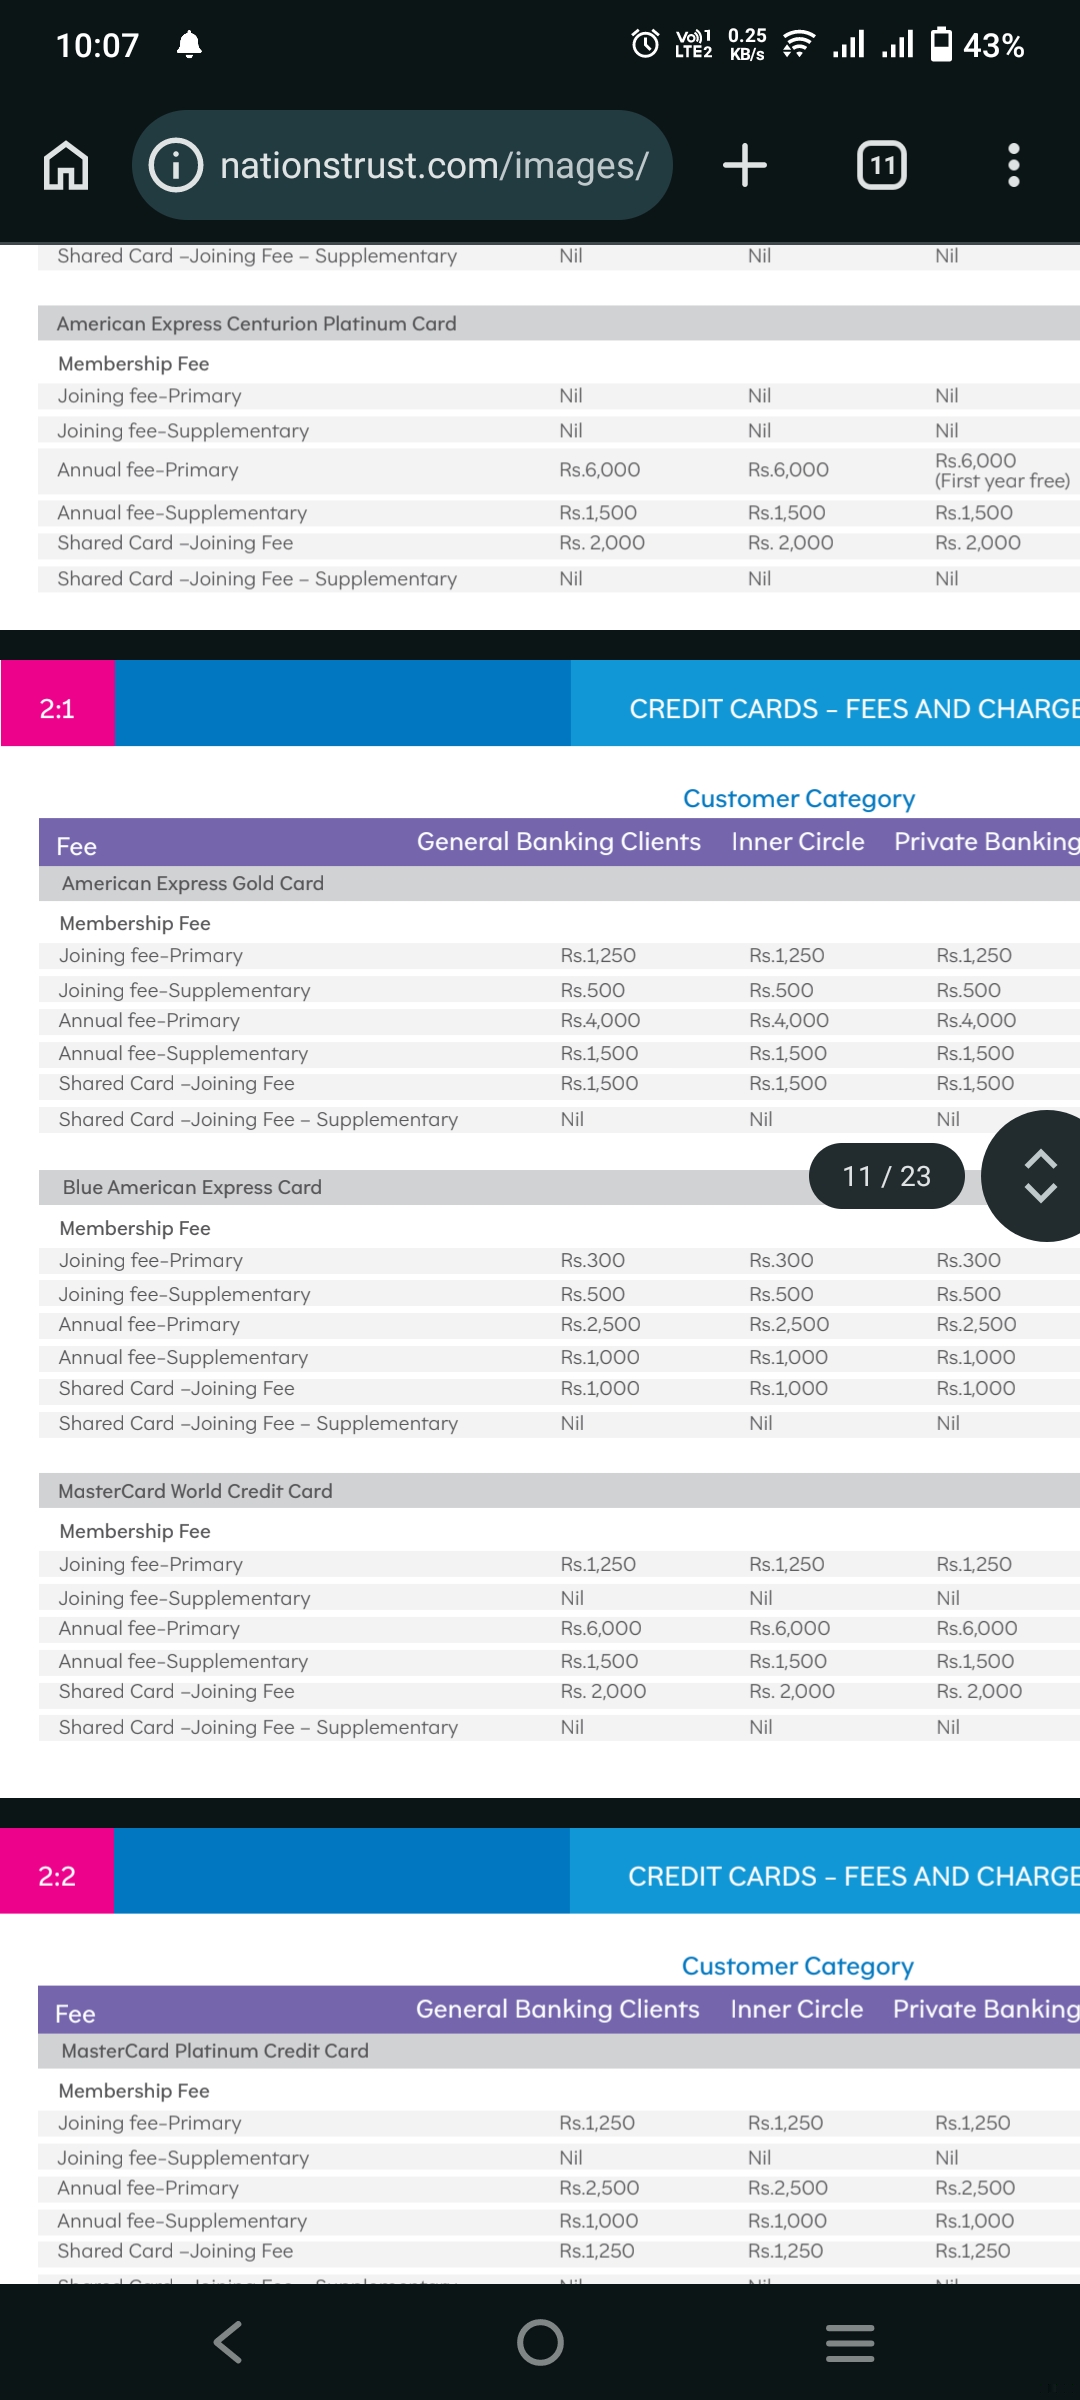Viewport: 1080px width, 2400px height.
Task: Click the nationstrust.com URL address field
Action: (x=434, y=165)
